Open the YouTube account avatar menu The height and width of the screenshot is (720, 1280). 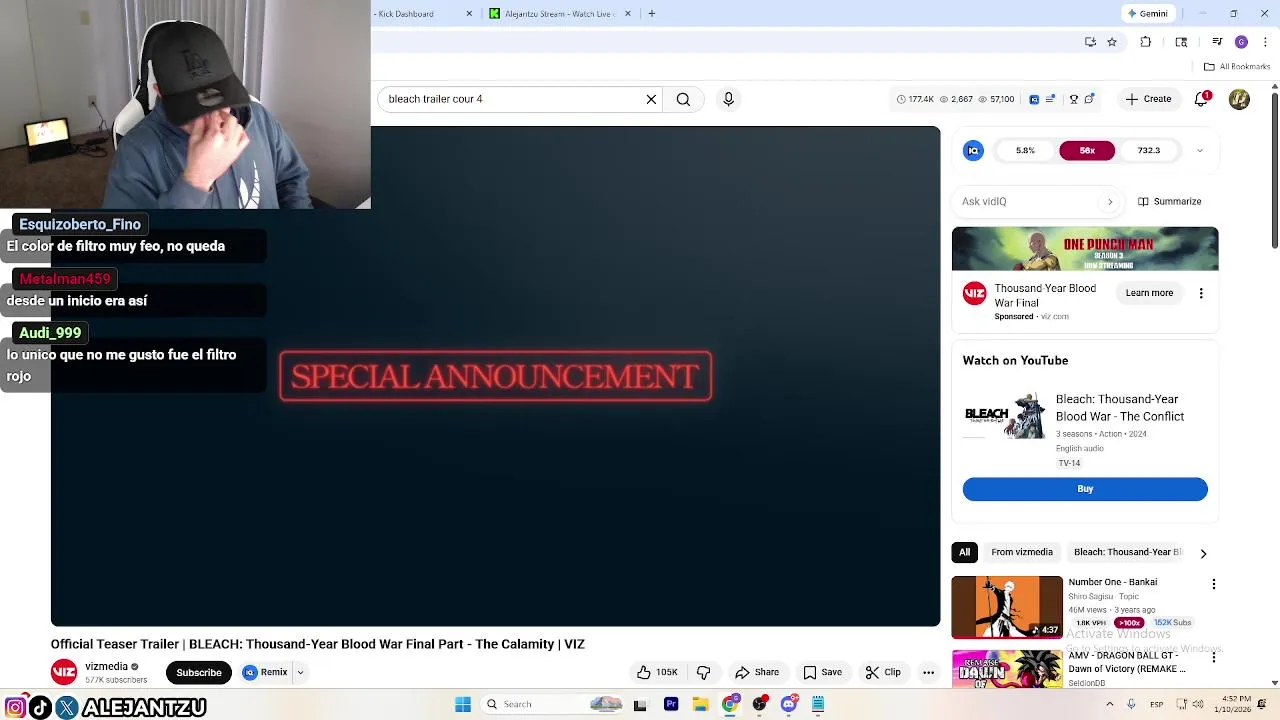point(1239,99)
